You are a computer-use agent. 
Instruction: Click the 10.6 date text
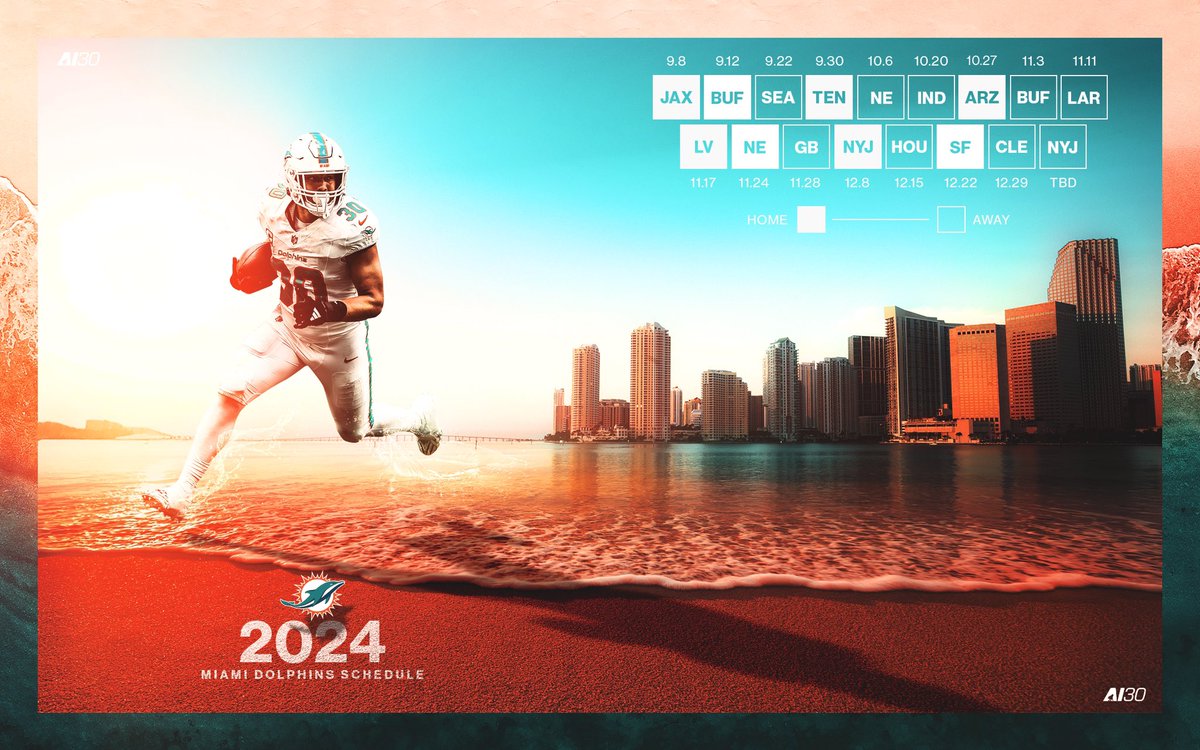point(880,61)
